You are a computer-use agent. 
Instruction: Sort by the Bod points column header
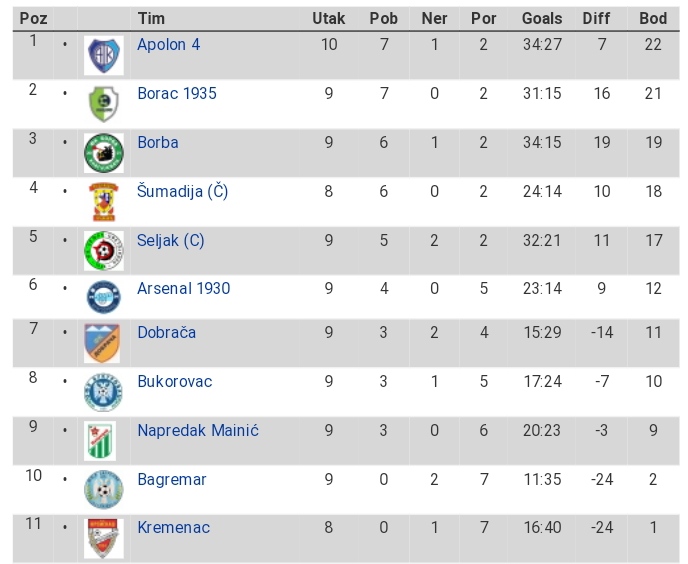tap(653, 18)
